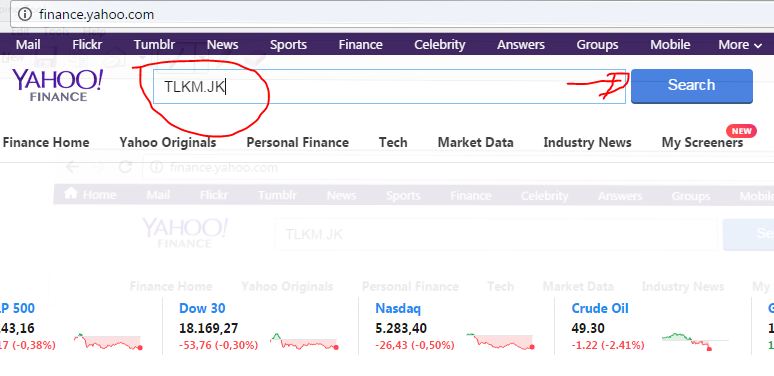Open the Nasdaq index link
The image size is (774, 376).
pyautogui.click(x=398, y=309)
